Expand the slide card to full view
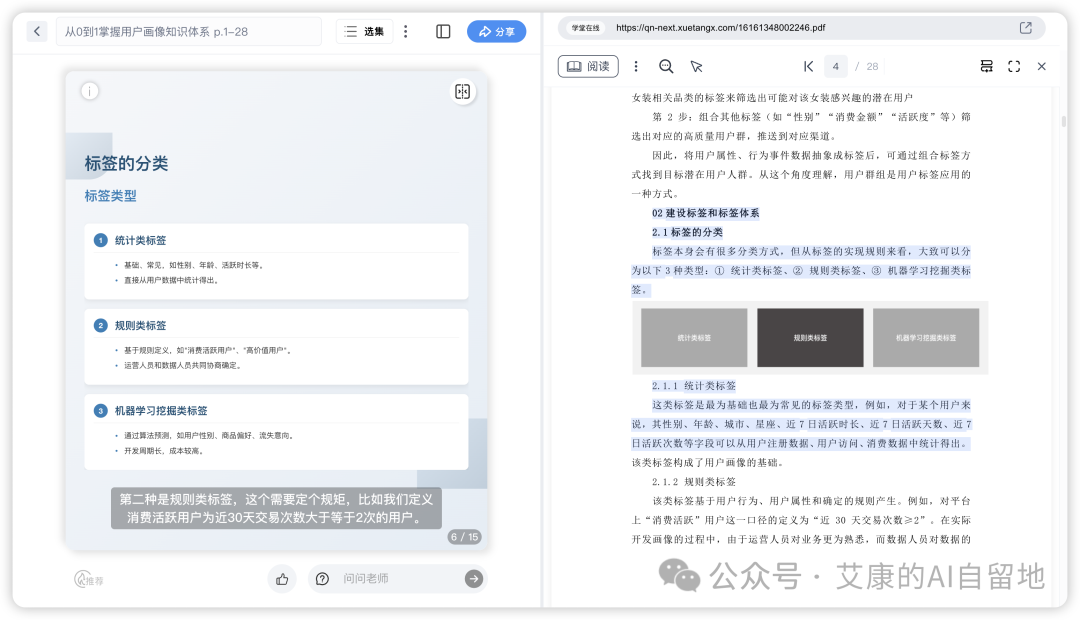This screenshot has height=620, width=1080. click(461, 91)
